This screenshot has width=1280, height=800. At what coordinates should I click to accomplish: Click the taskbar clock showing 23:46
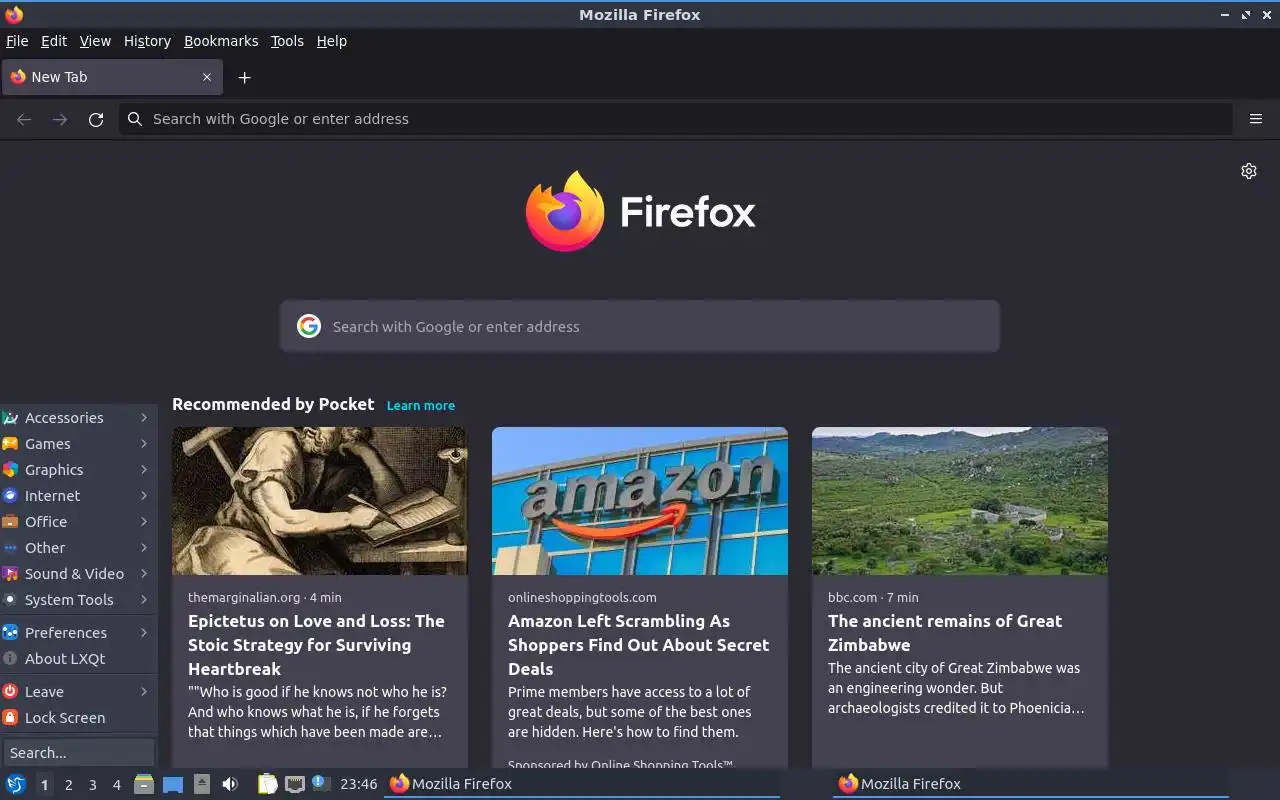[359, 784]
